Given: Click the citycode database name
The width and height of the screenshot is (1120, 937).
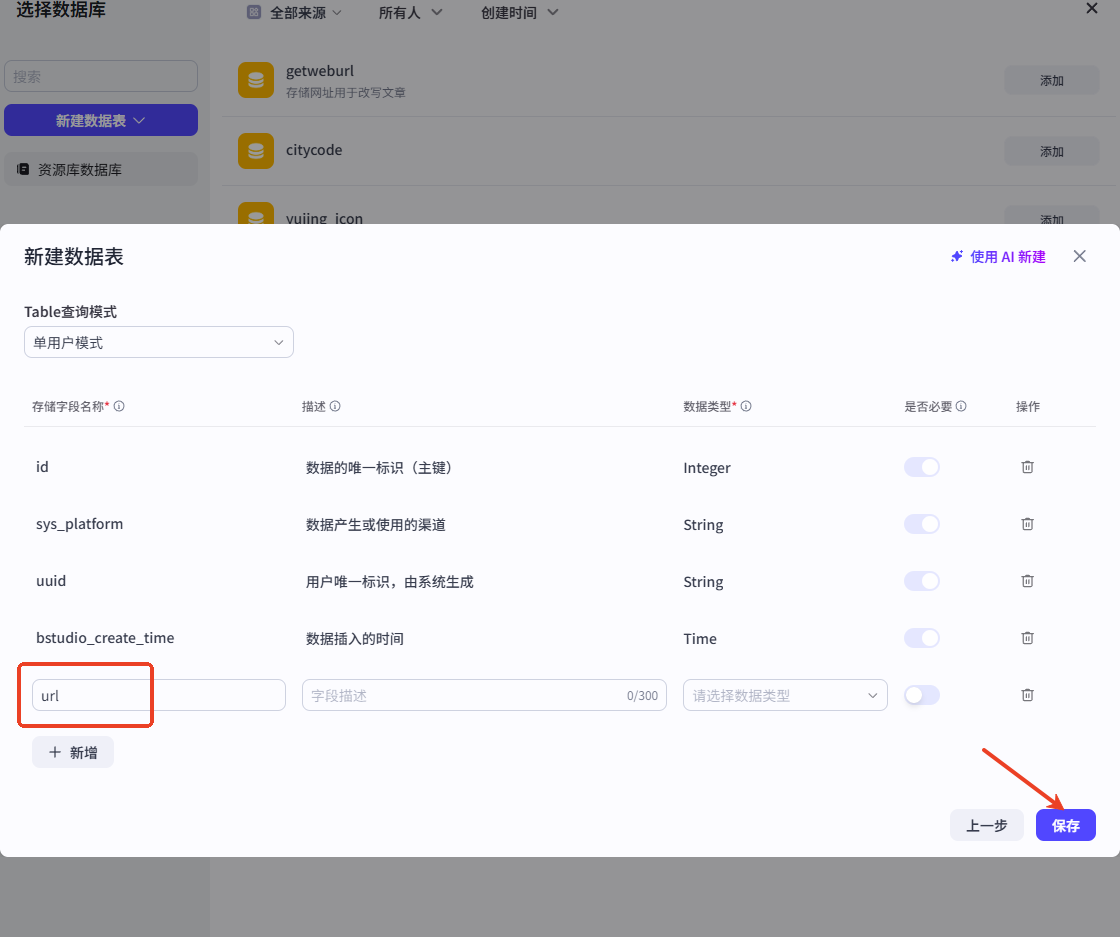Looking at the screenshot, I should [x=314, y=150].
